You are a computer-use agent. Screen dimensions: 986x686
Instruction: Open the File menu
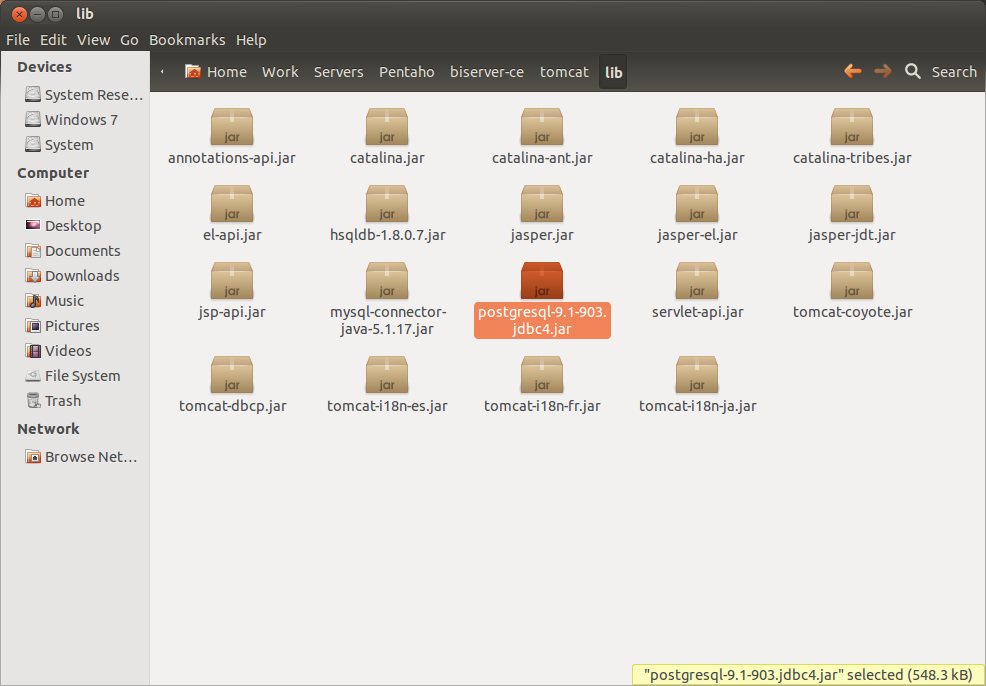18,40
